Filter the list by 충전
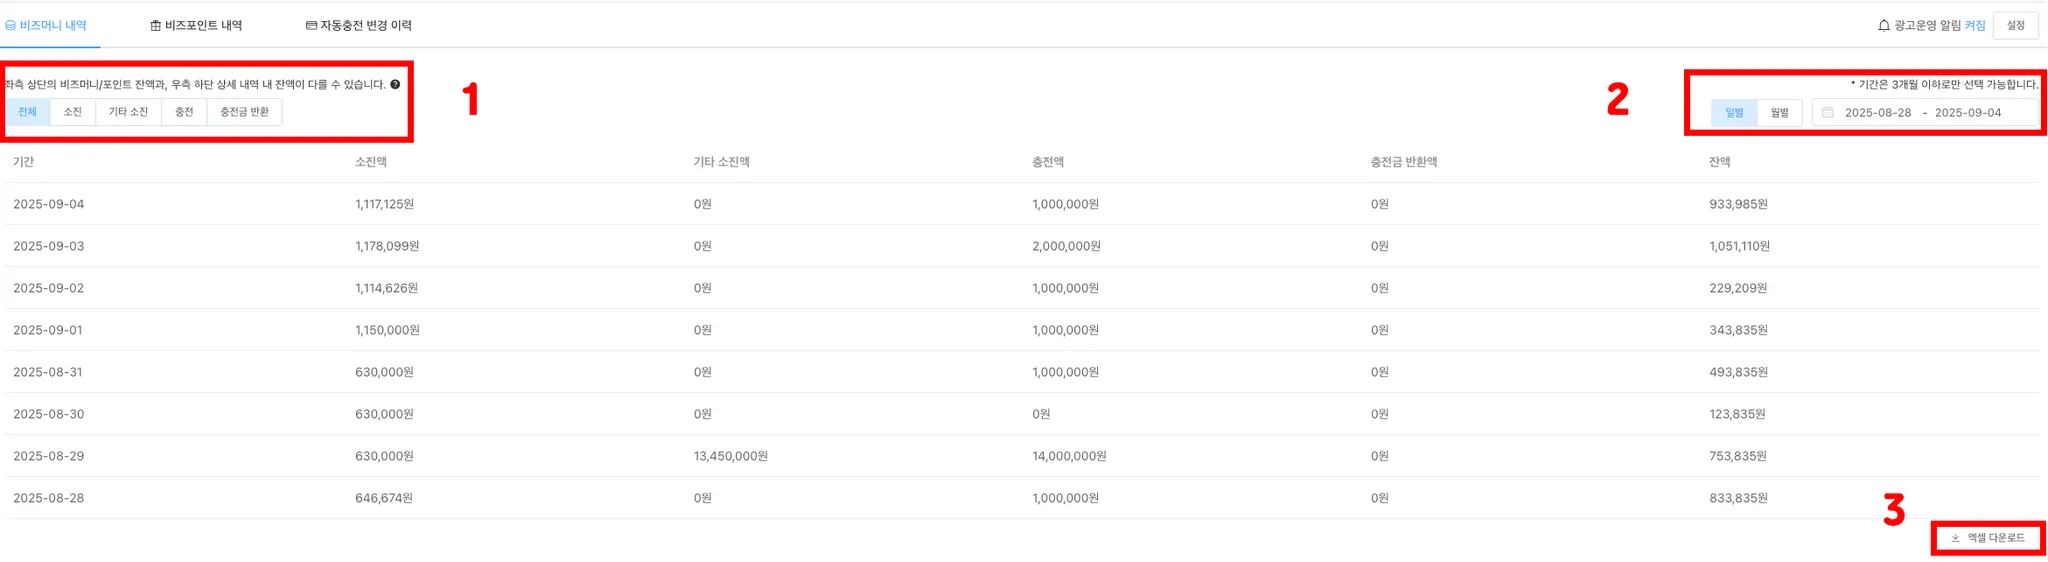 point(184,112)
